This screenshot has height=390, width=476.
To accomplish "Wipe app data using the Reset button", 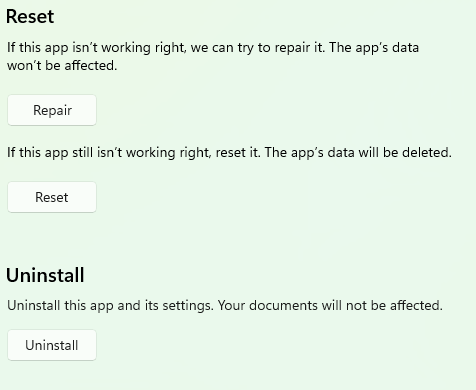I will (x=52, y=197).
